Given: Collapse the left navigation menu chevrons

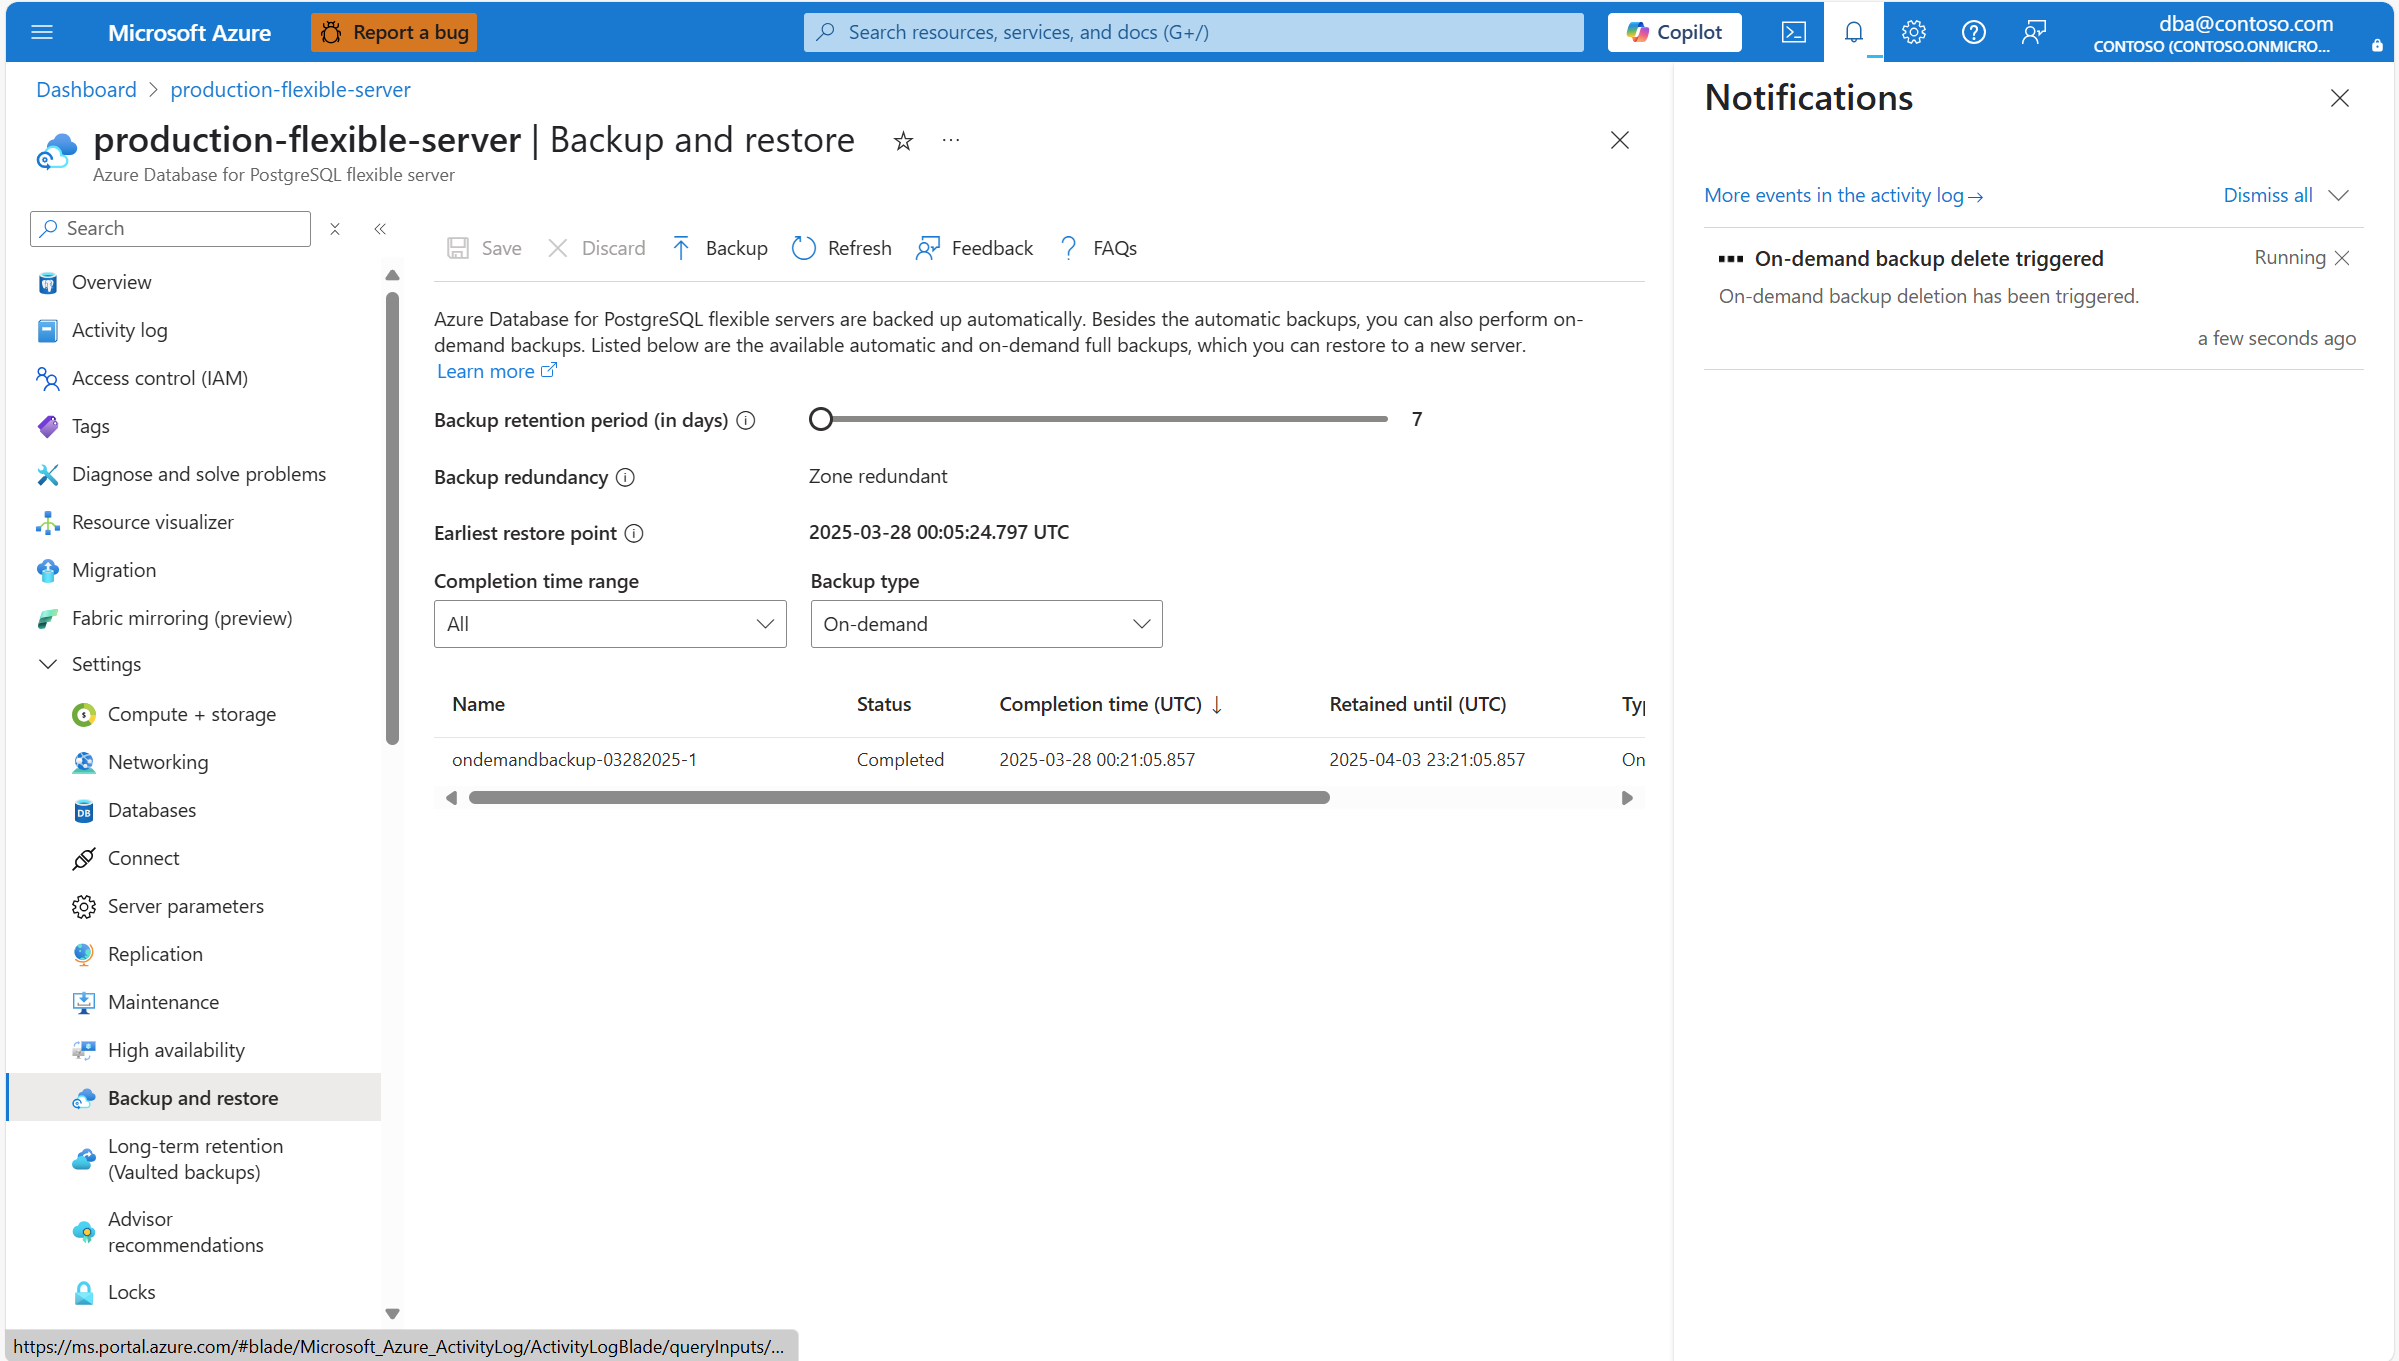Looking at the screenshot, I should (x=380, y=229).
